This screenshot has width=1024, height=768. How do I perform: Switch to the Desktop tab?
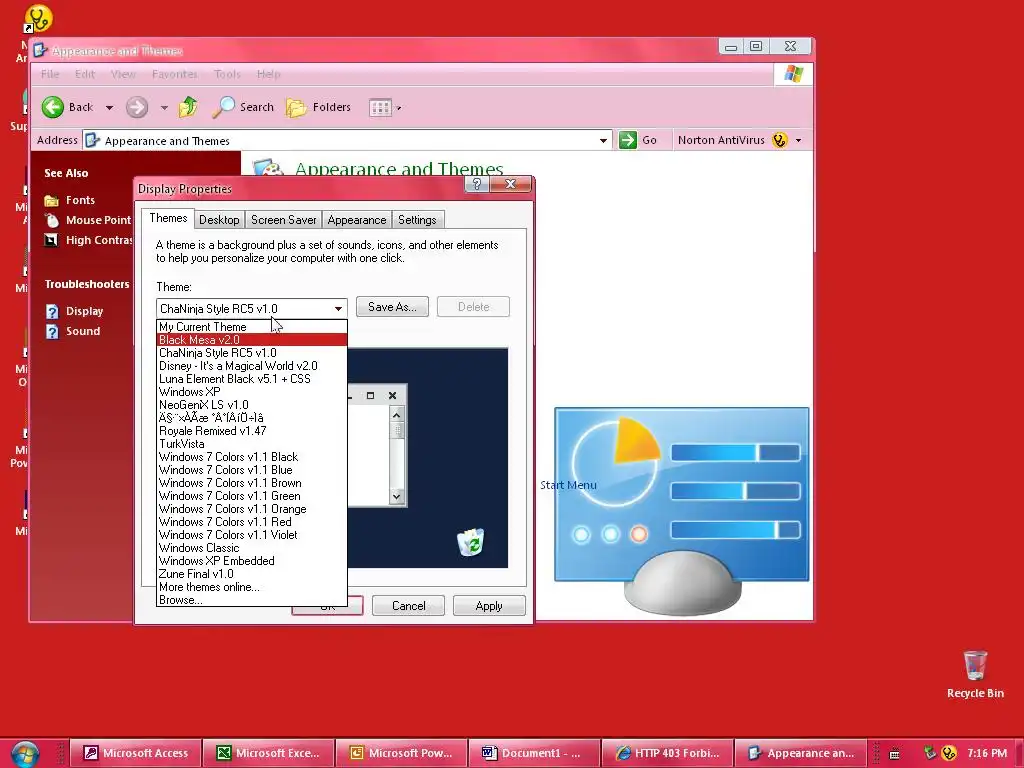[219, 220]
